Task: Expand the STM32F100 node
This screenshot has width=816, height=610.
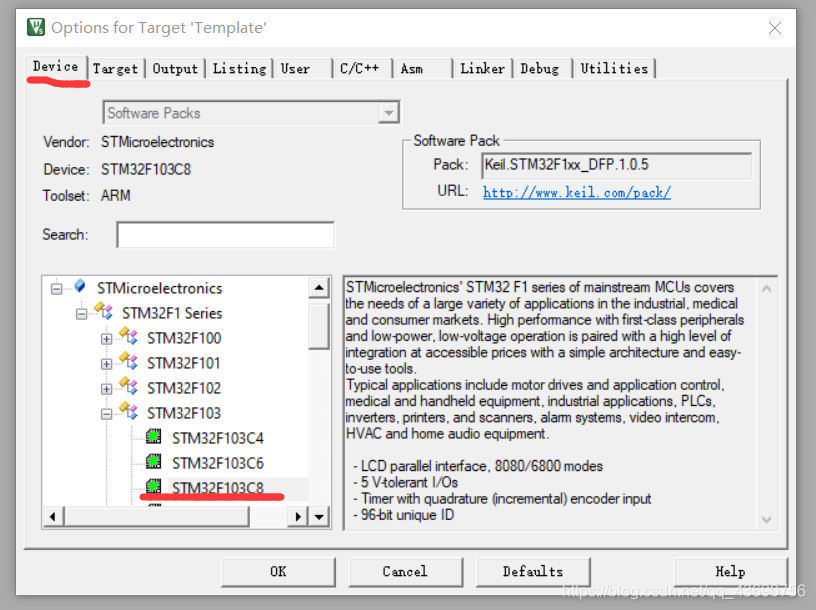Action: (106, 339)
